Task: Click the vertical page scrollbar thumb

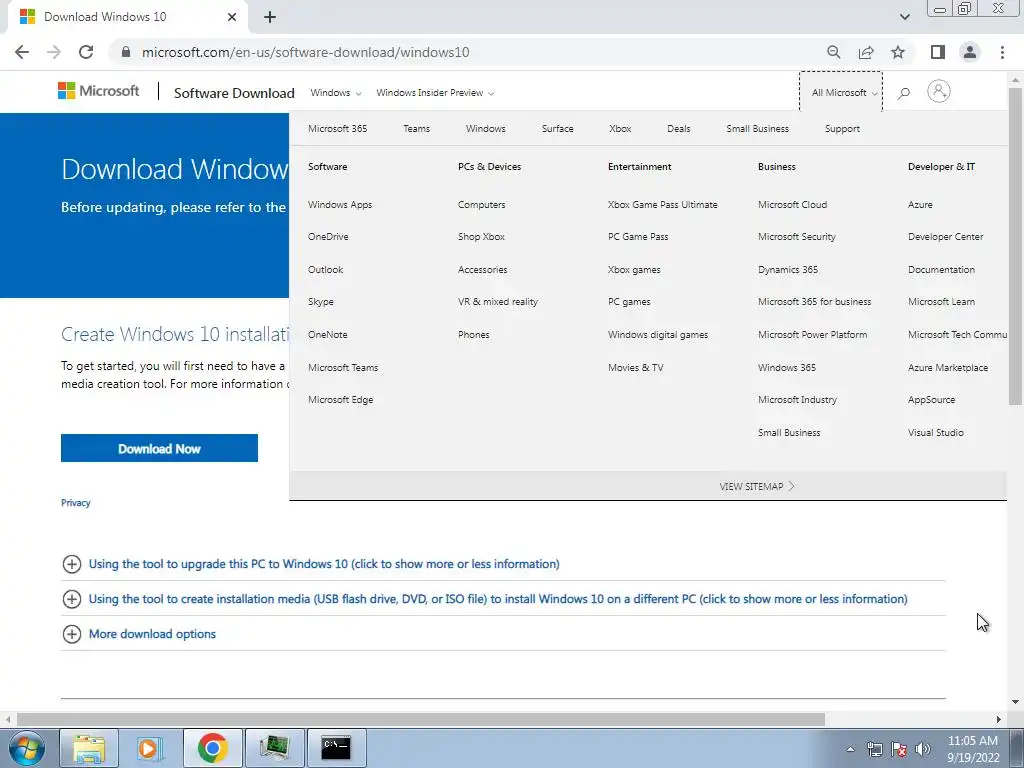Action: 1015,246
